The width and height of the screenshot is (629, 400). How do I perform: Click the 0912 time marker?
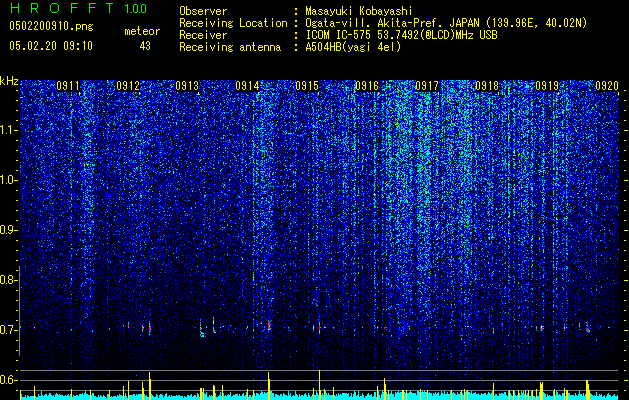[128, 86]
